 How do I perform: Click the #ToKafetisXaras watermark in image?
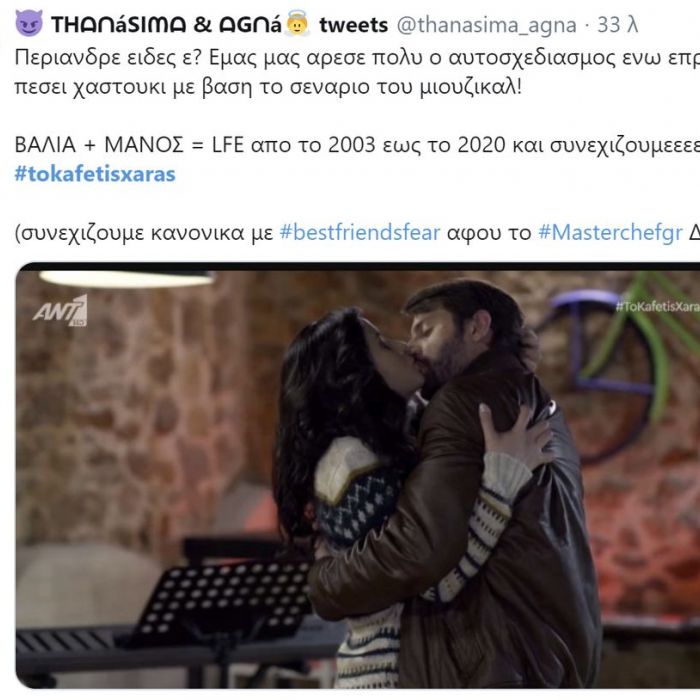click(x=657, y=306)
